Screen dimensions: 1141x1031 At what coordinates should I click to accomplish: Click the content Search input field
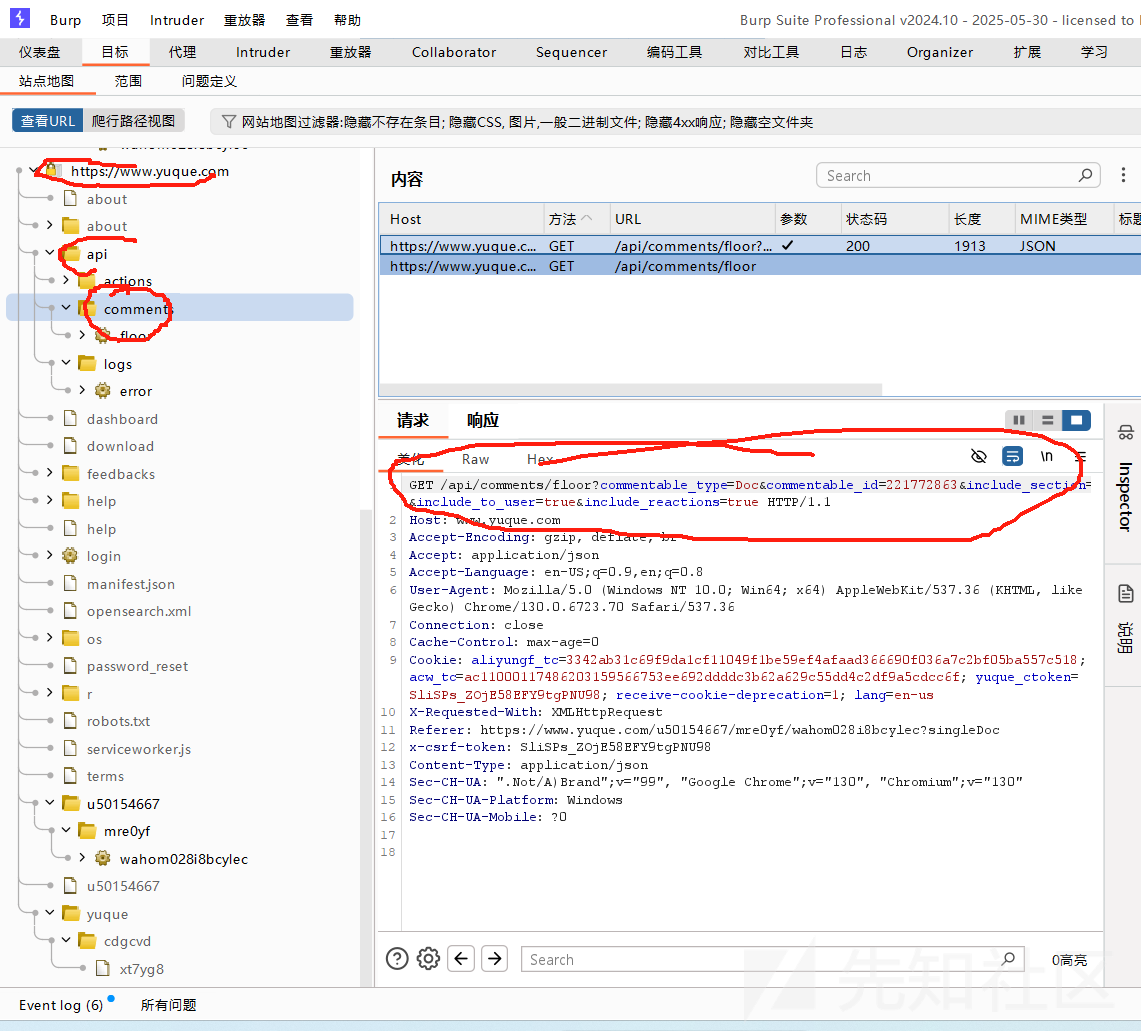[x=958, y=175]
